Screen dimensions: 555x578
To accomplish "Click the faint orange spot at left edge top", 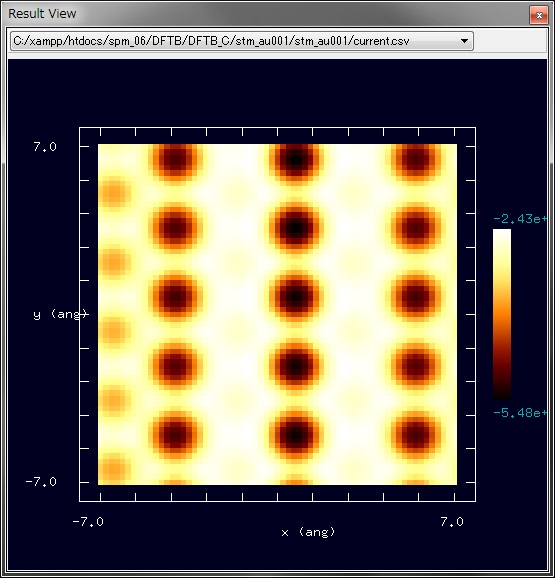I will [114, 192].
